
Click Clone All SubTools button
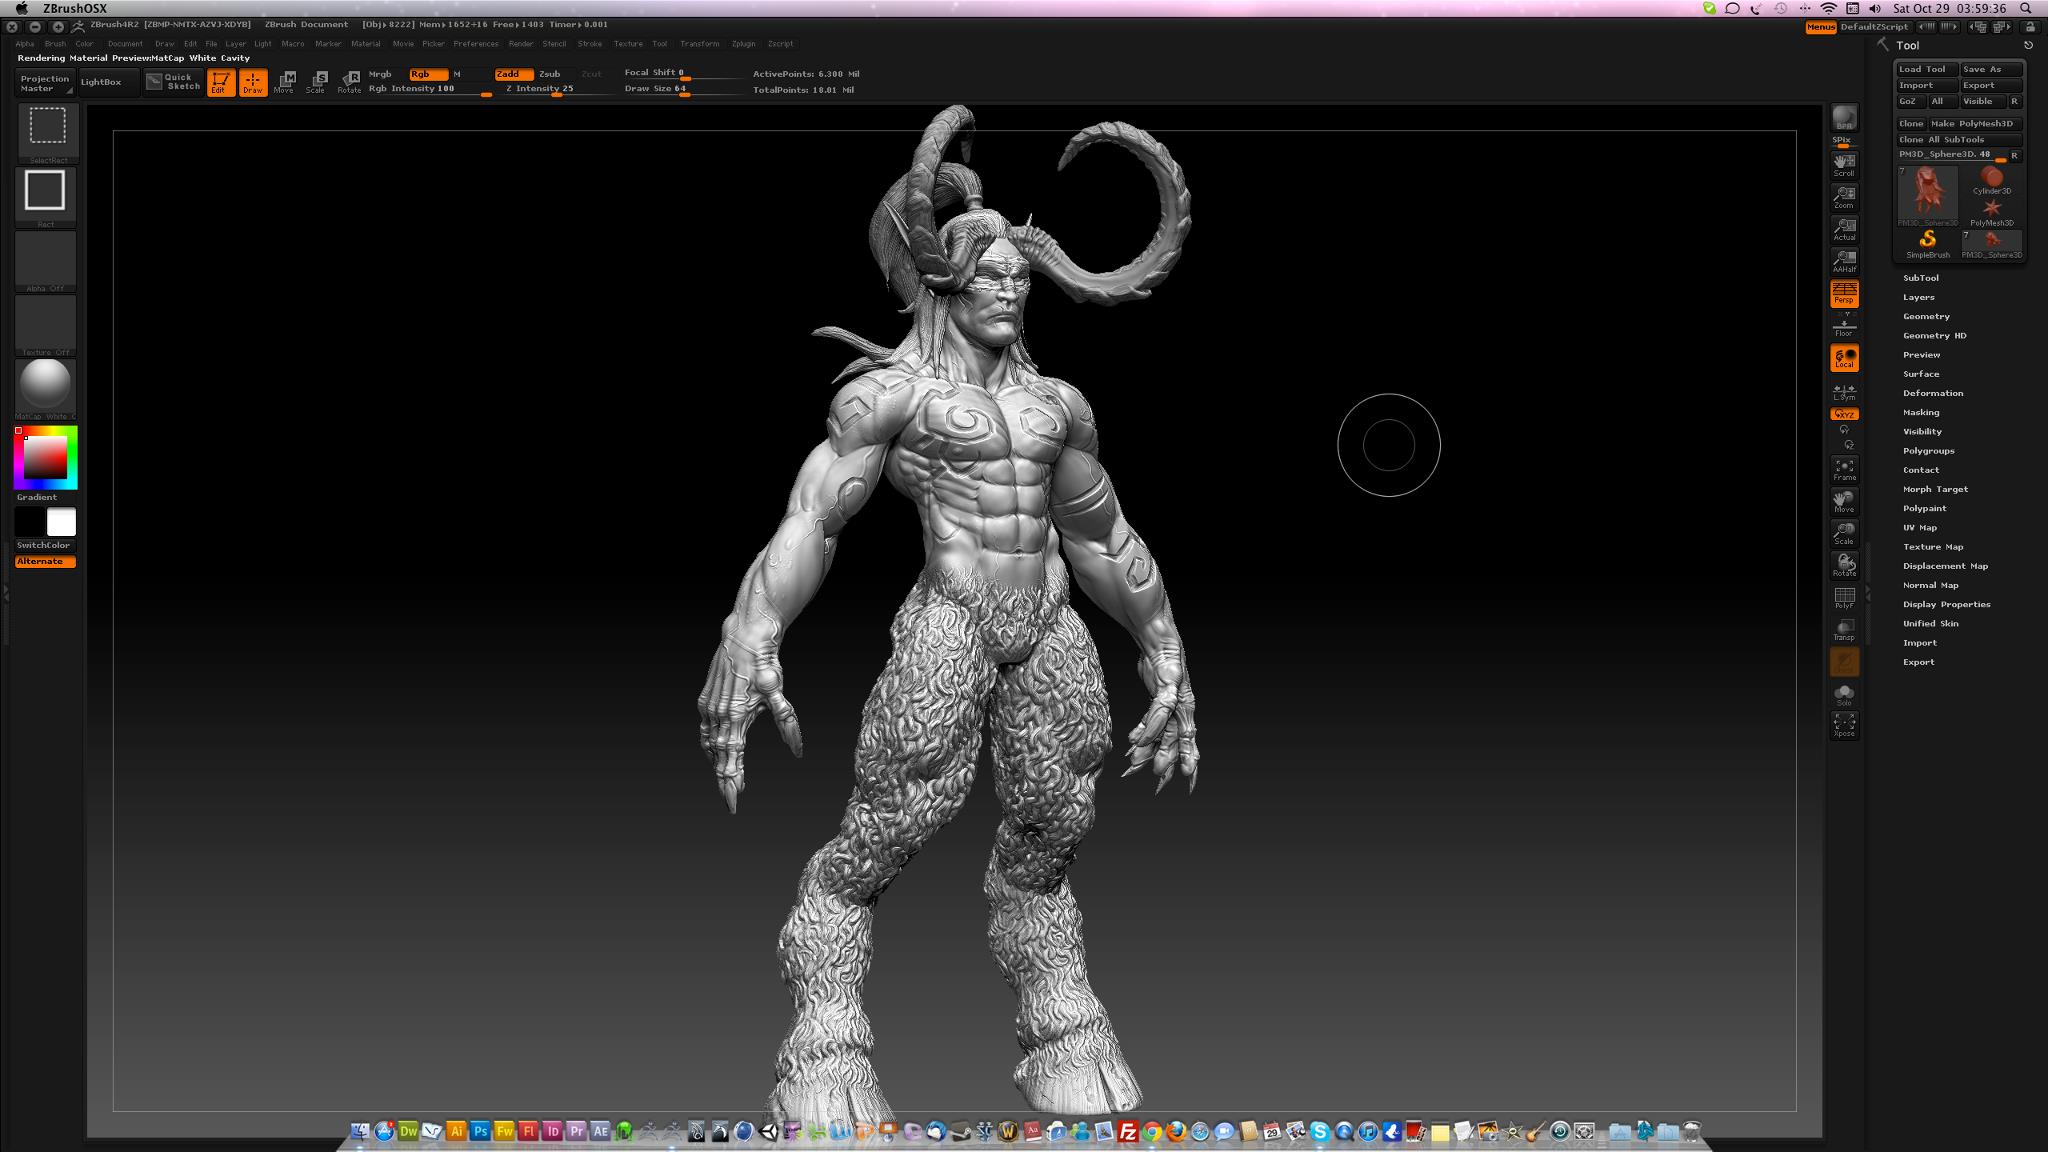pyautogui.click(x=1959, y=140)
